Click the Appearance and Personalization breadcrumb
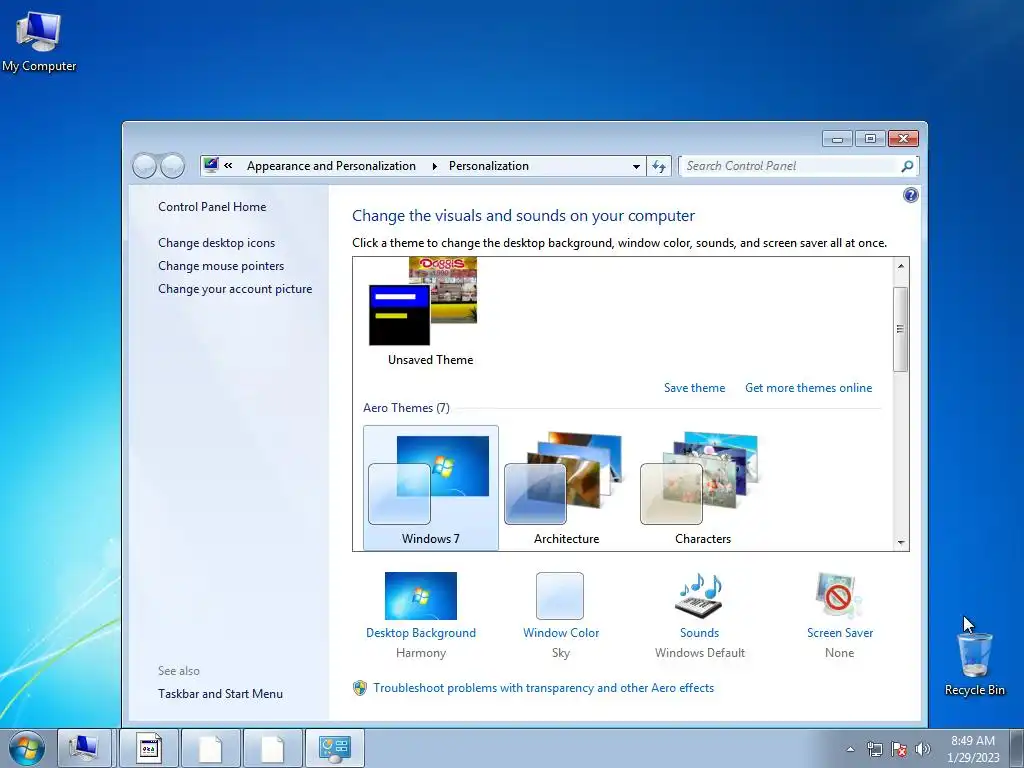The height and width of the screenshot is (768, 1024). tap(331, 166)
